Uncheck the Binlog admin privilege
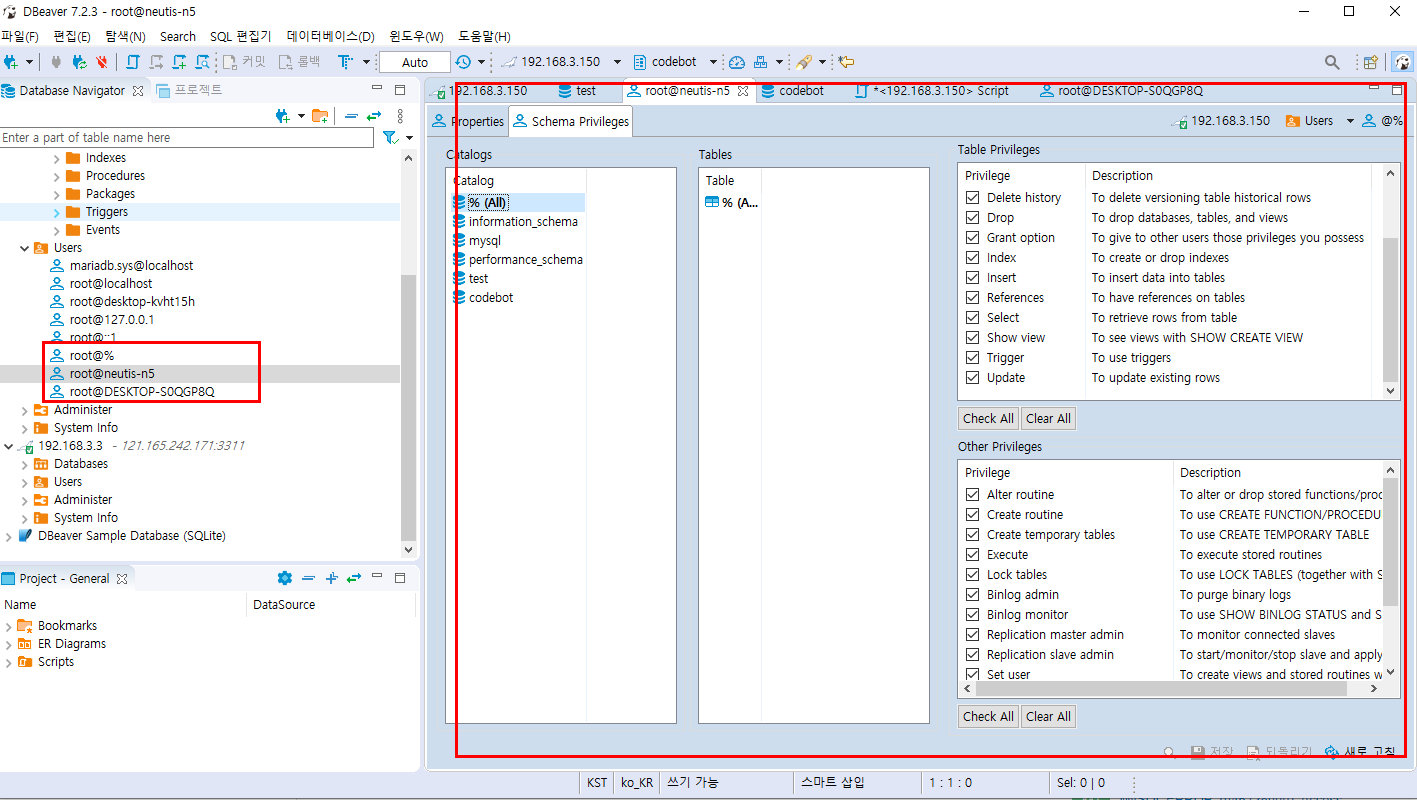Image resolution: width=1417 pixels, height=800 pixels. coord(972,595)
